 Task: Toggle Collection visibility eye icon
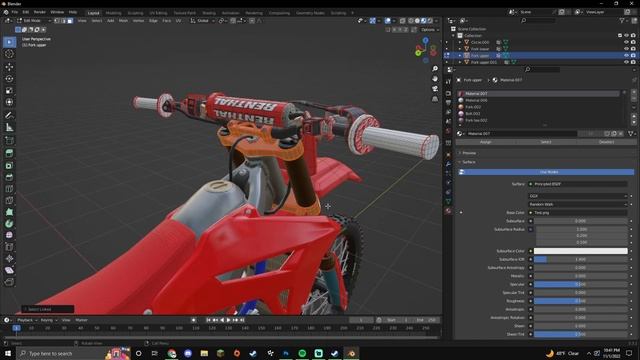point(626,36)
